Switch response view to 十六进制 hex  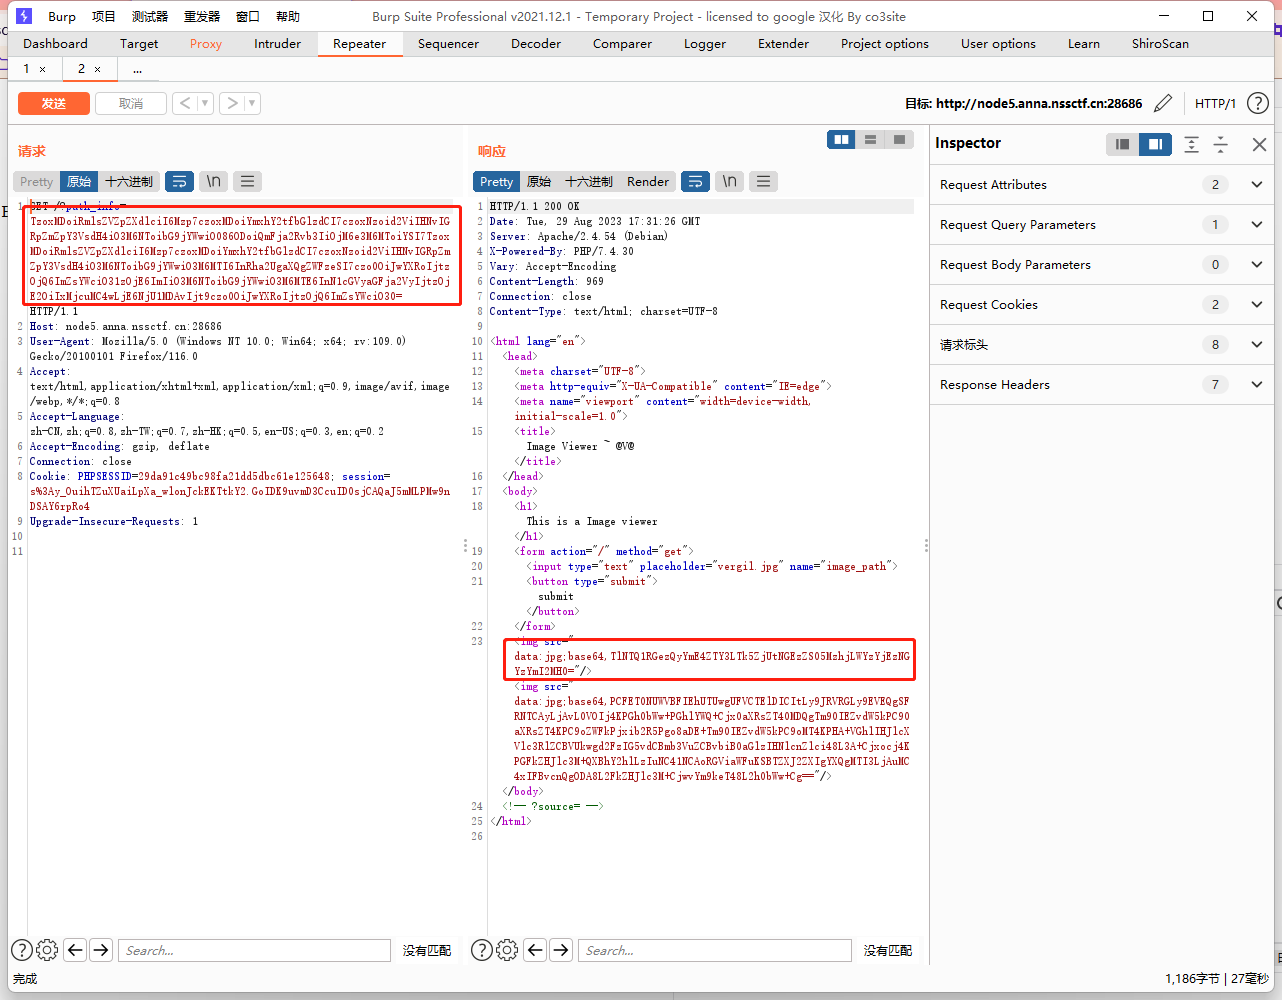(589, 181)
